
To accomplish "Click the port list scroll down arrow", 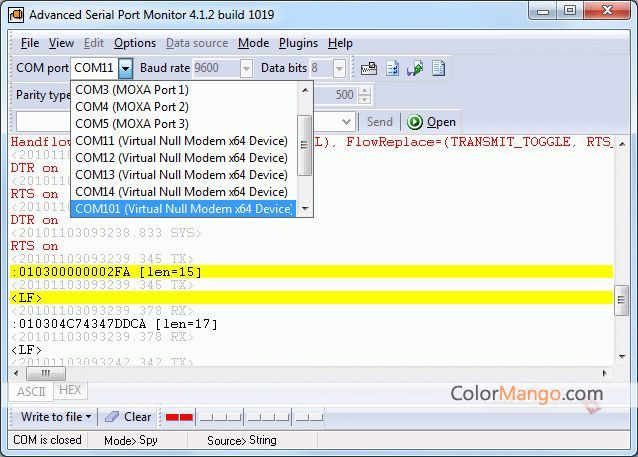I will point(305,209).
